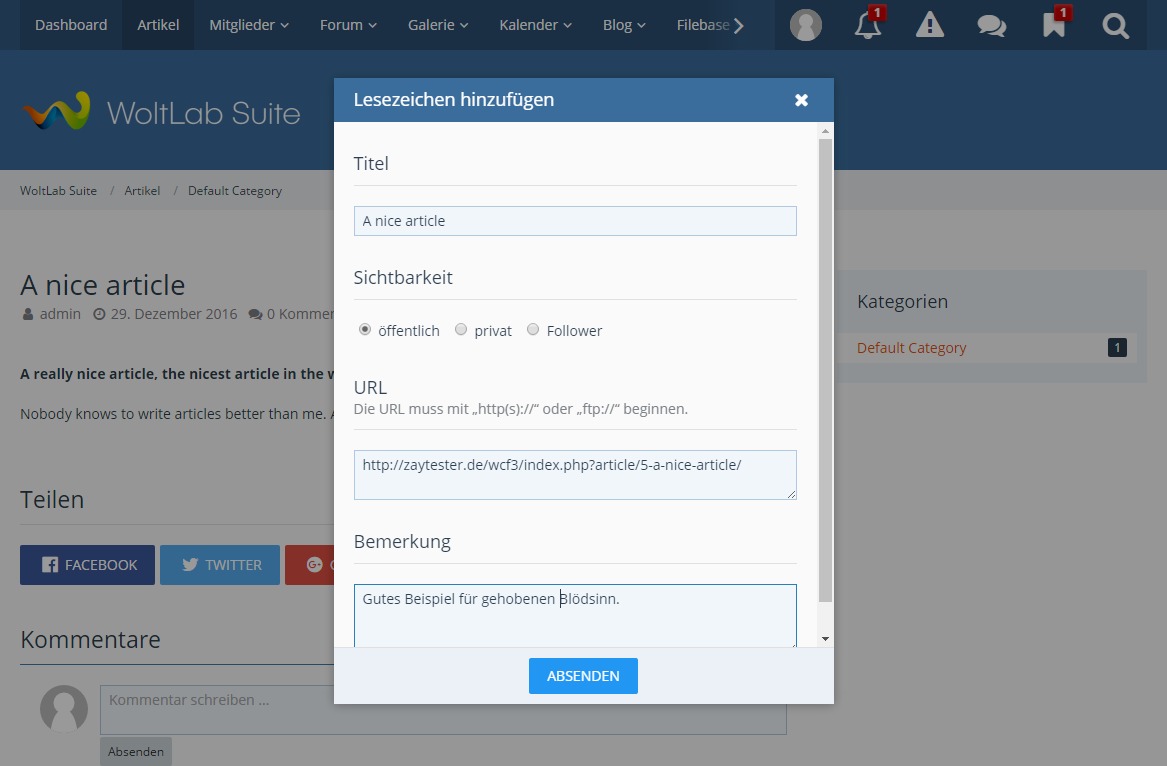The image size is (1167, 766).
Task: Click the WoltLab Suite logo
Action: [x=162, y=112]
